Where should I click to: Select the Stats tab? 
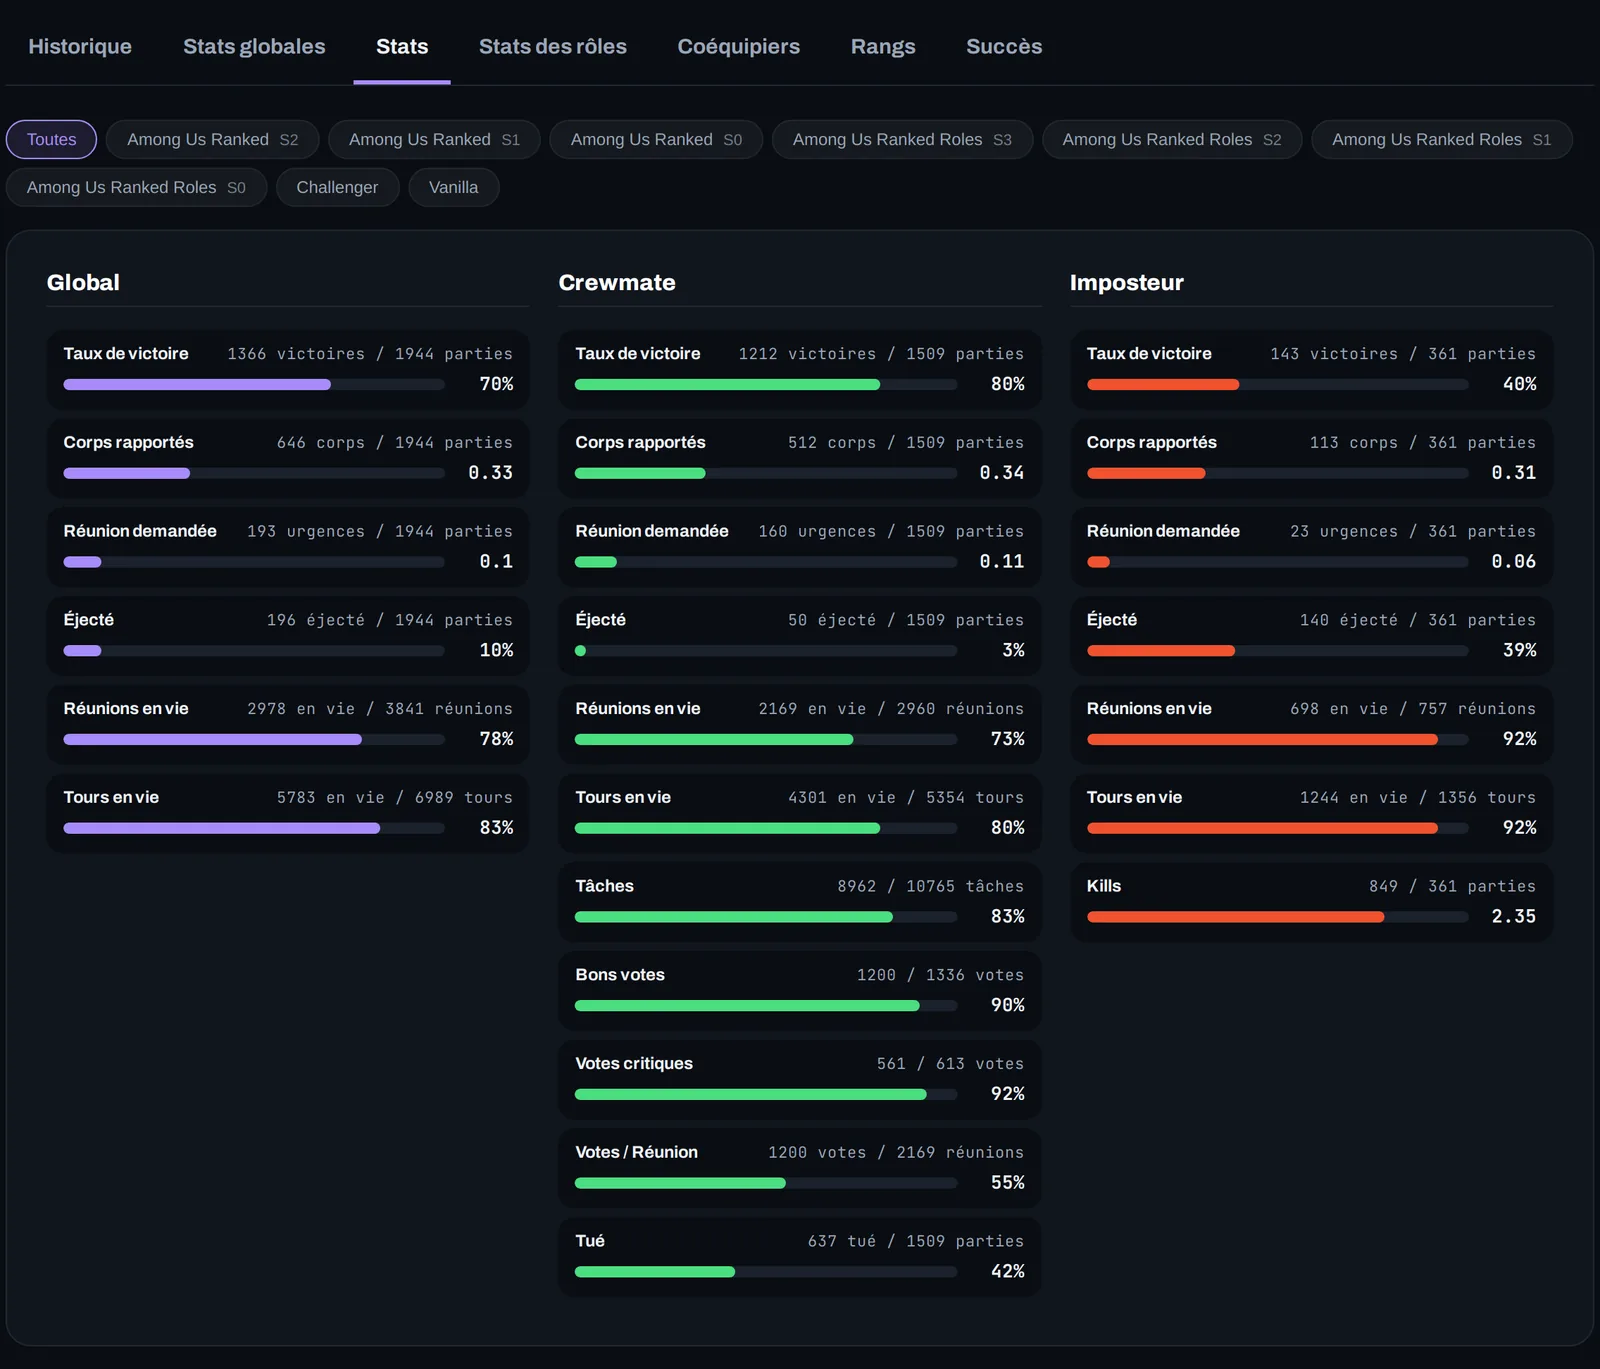tap(402, 46)
